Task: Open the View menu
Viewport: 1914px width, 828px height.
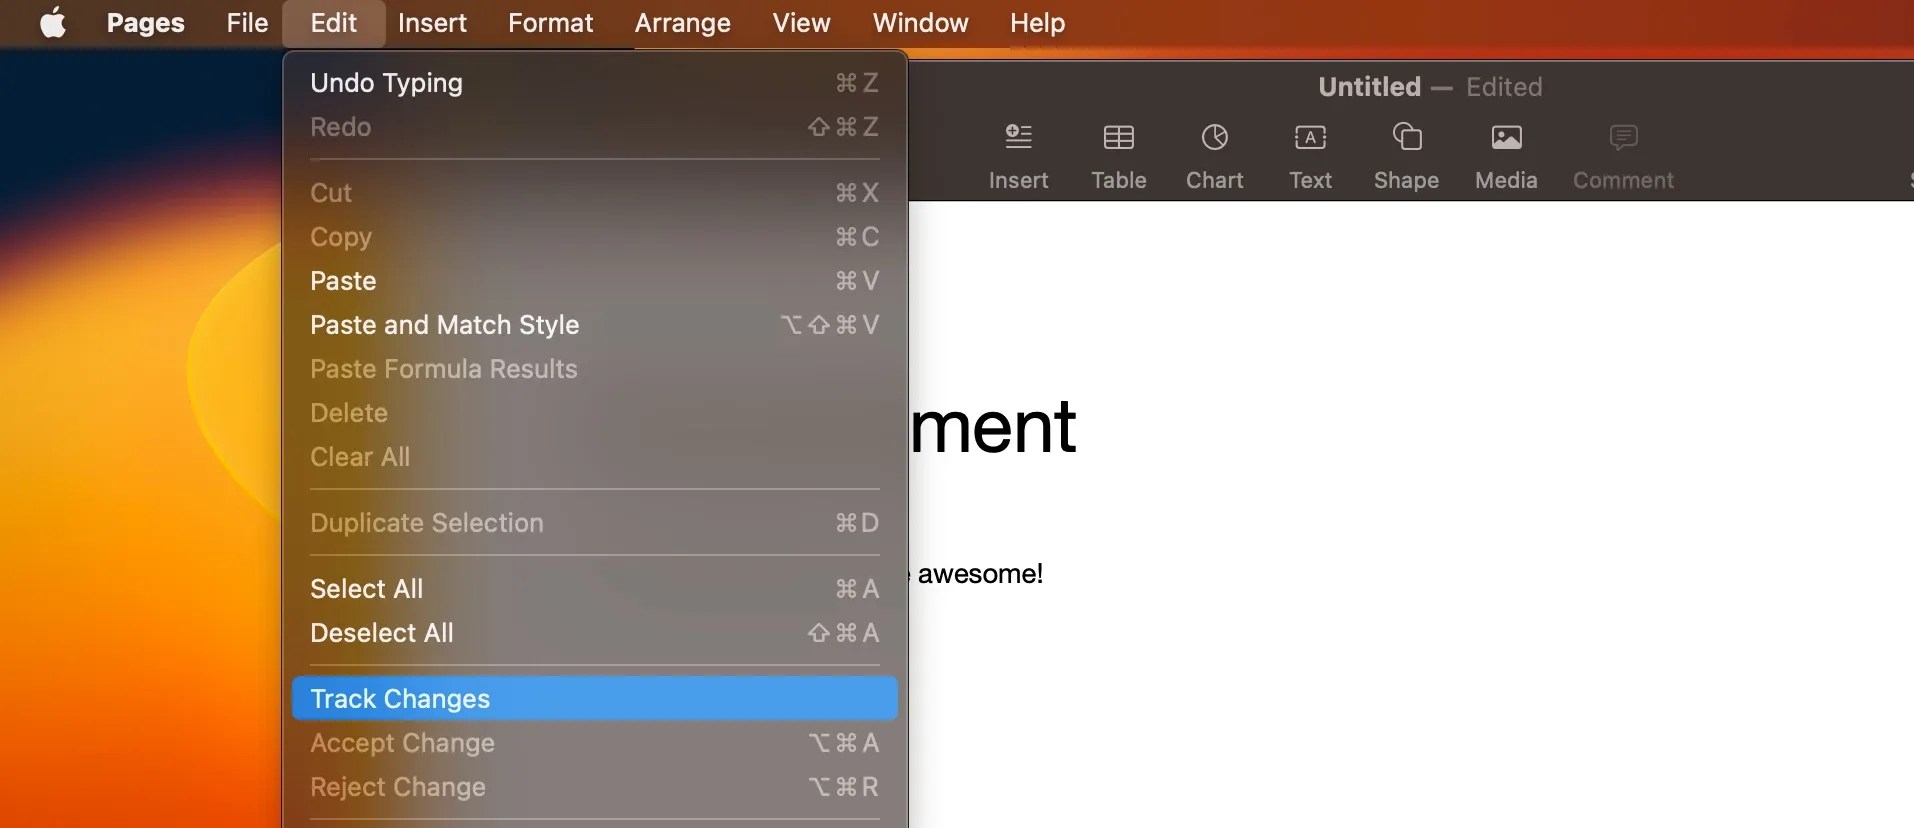Action: (x=801, y=23)
